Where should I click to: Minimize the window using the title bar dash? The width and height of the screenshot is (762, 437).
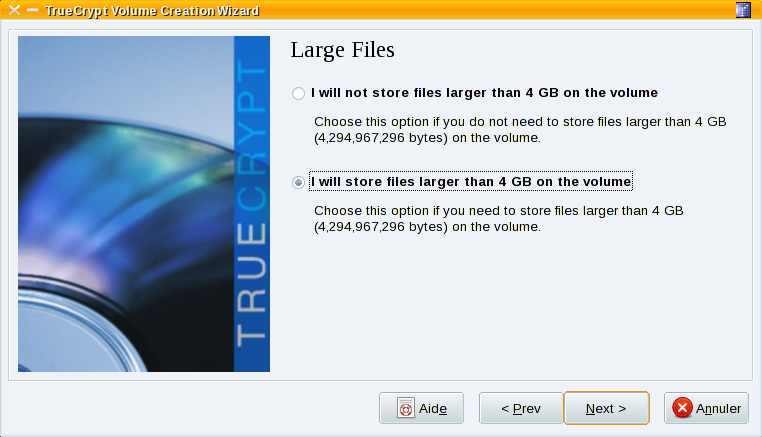point(32,10)
